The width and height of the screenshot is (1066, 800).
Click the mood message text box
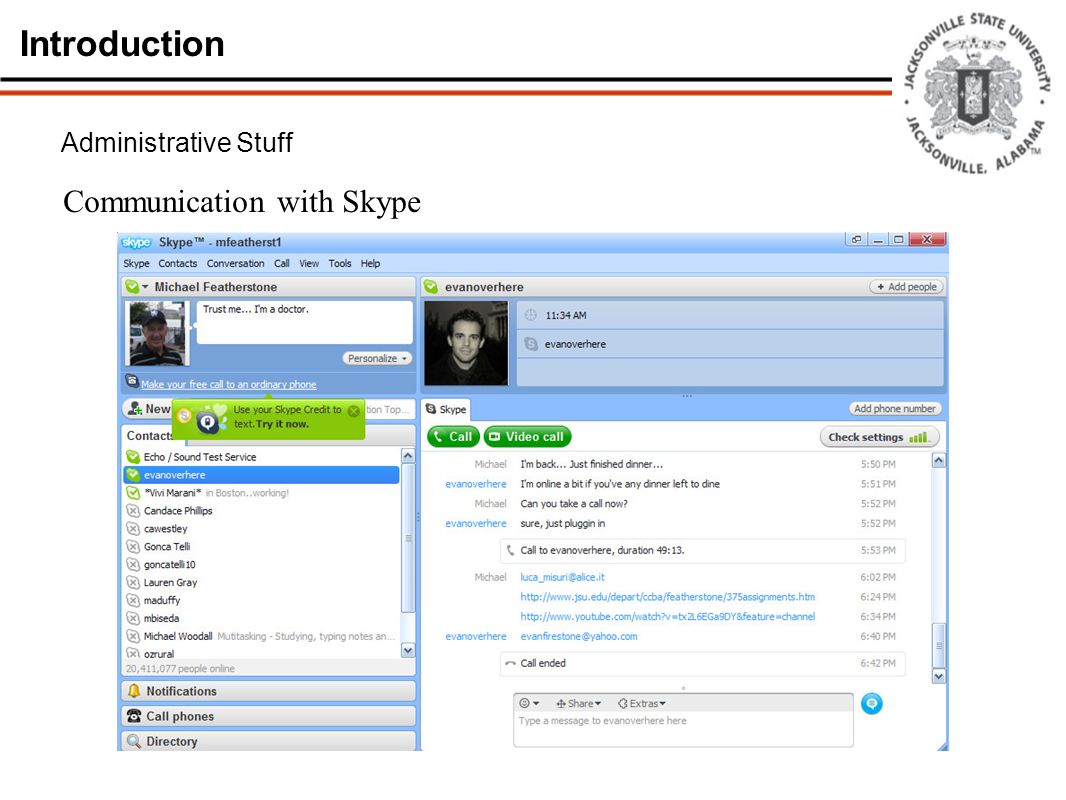click(304, 323)
